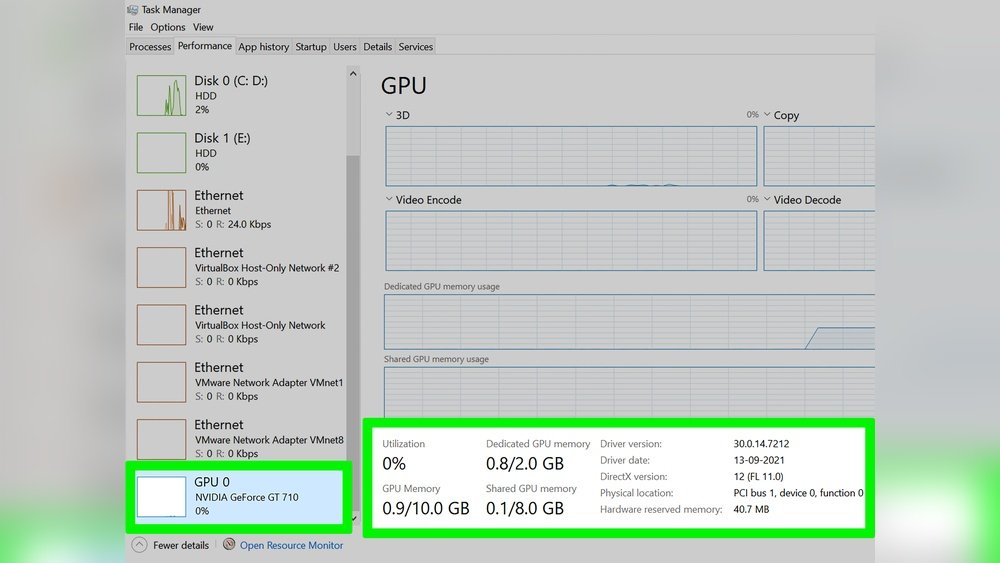Expand the Copy engine dropdown
1000x563 pixels.
767,115
